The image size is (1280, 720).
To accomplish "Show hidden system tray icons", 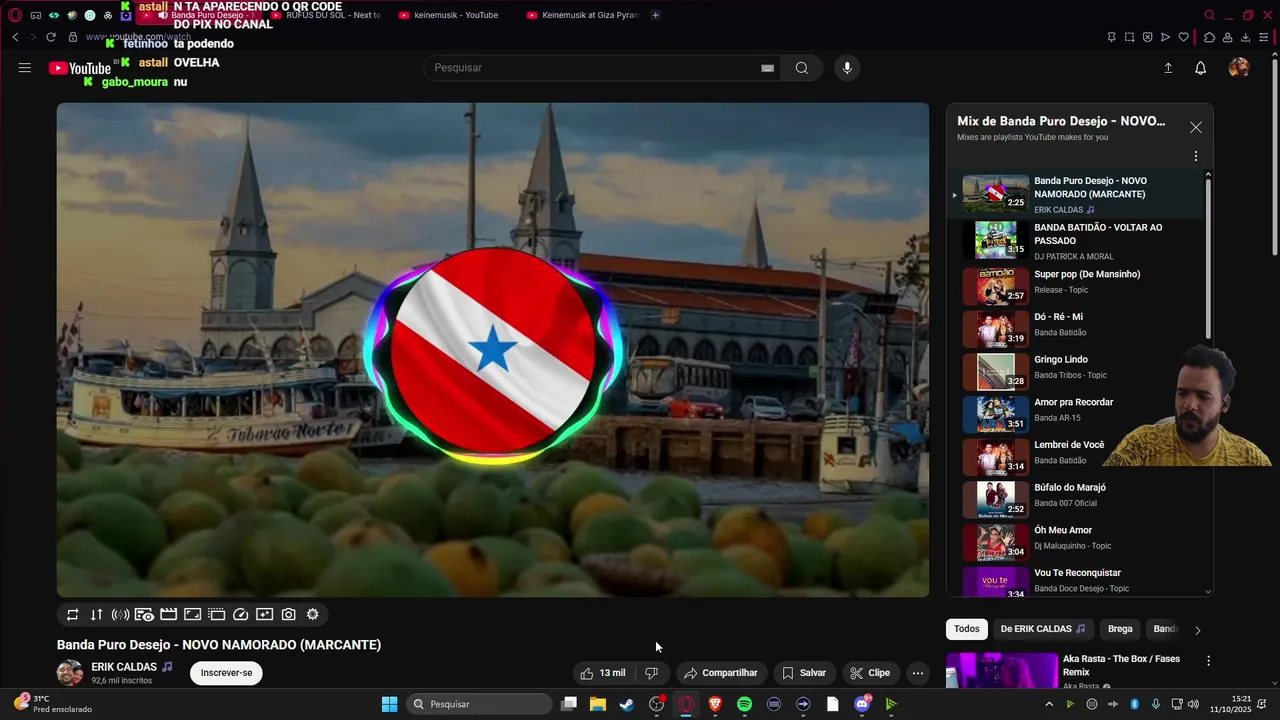I will click(1048, 704).
